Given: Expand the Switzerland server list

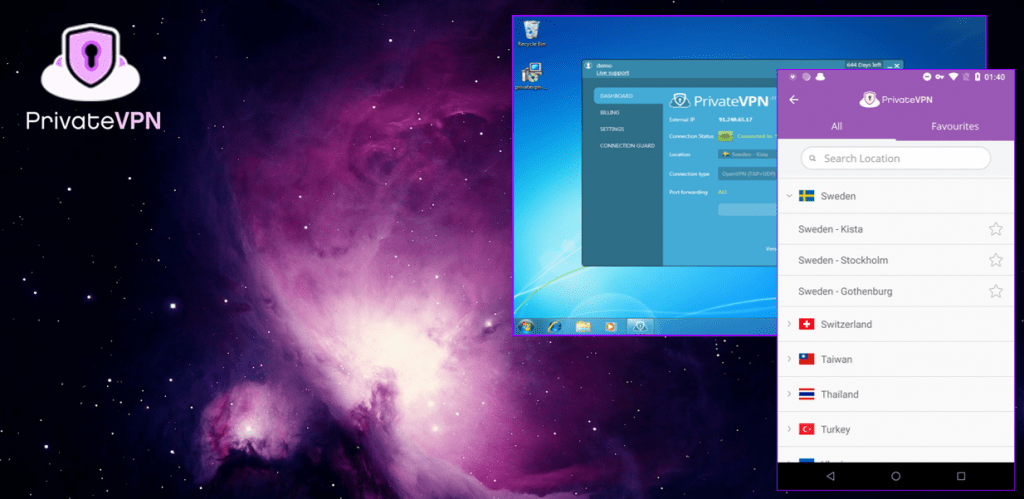Looking at the screenshot, I should 789,324.
